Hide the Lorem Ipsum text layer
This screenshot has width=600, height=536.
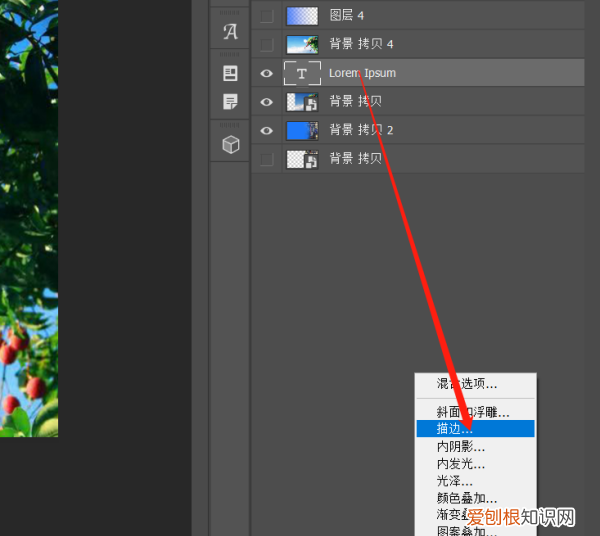pyautogui.click(x=267, y=73)
